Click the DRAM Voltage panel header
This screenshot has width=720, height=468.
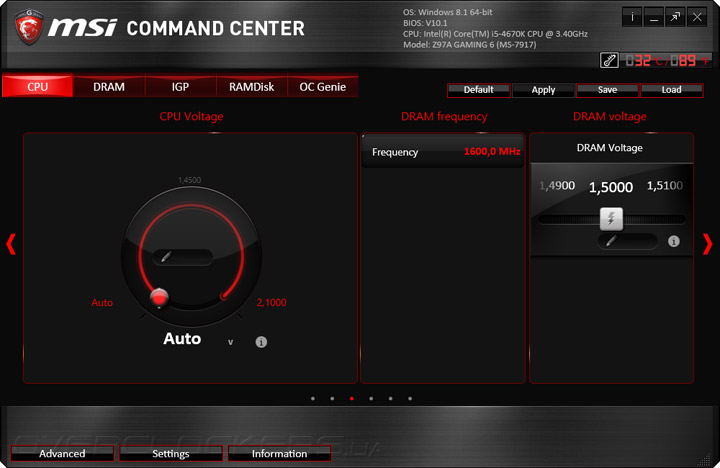(611, 148)
